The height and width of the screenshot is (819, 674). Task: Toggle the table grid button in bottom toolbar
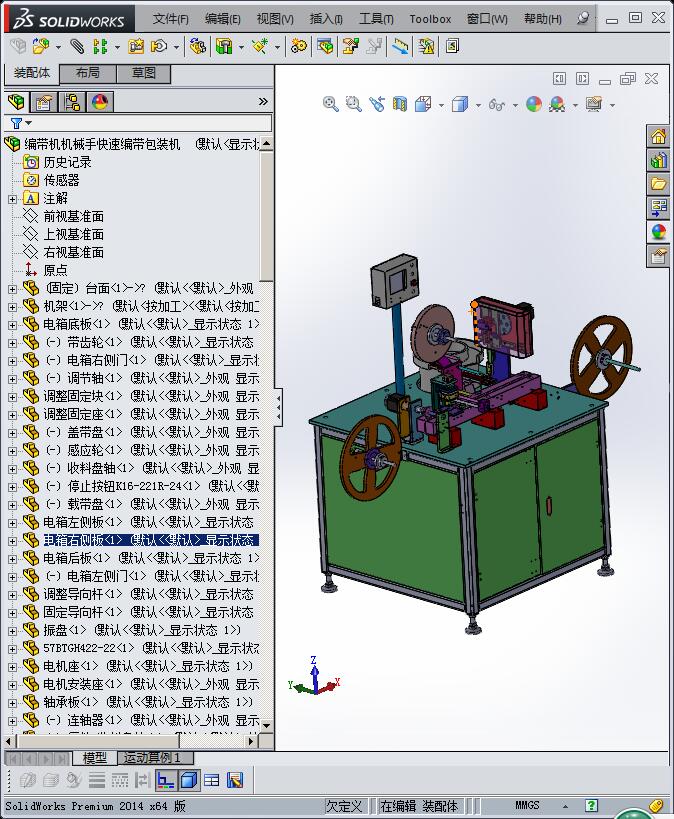click(212, 780)
